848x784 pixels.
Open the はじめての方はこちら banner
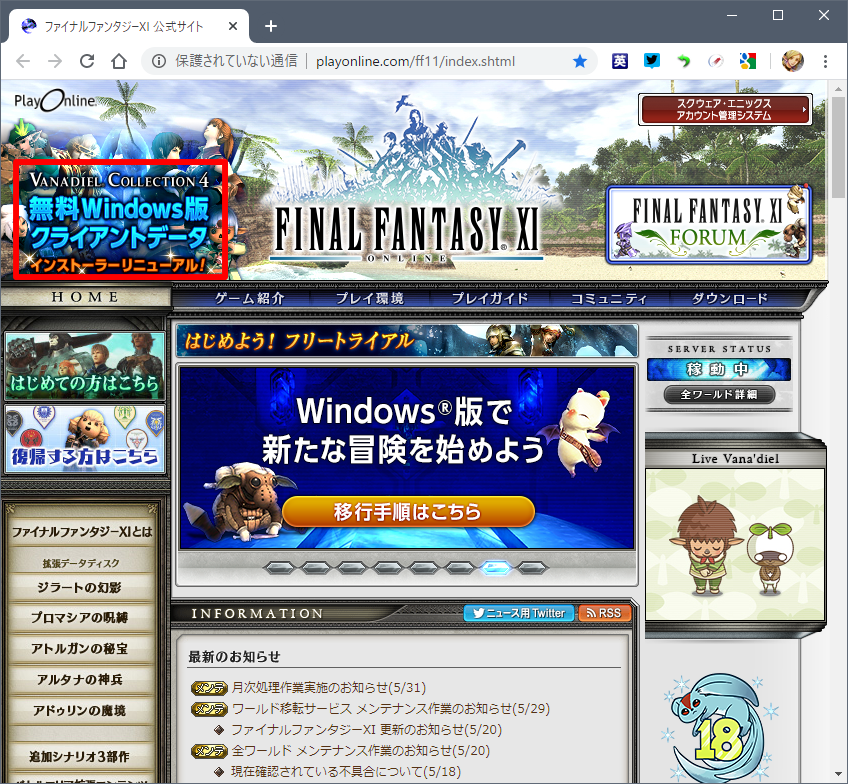[x=85, y=366]
